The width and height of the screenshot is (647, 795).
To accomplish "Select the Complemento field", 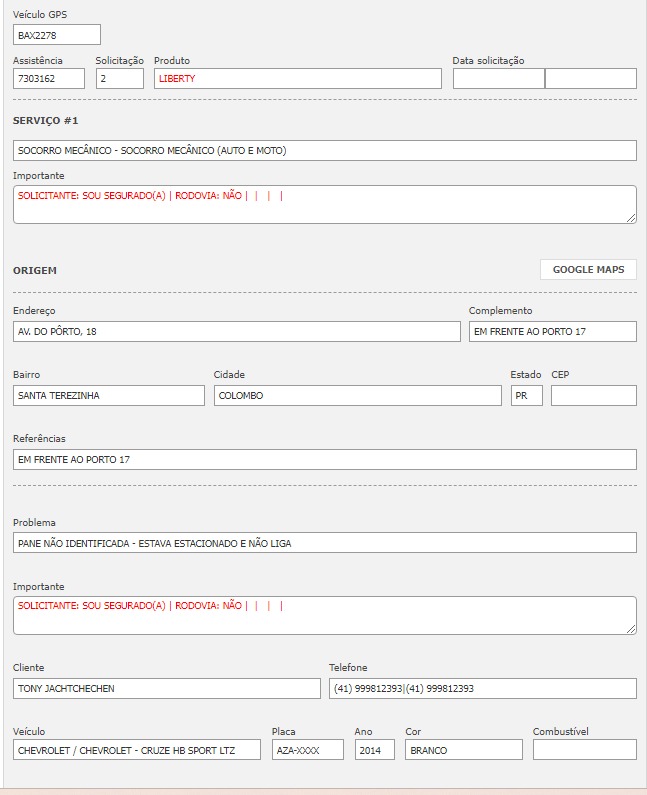I will [552, 332].
